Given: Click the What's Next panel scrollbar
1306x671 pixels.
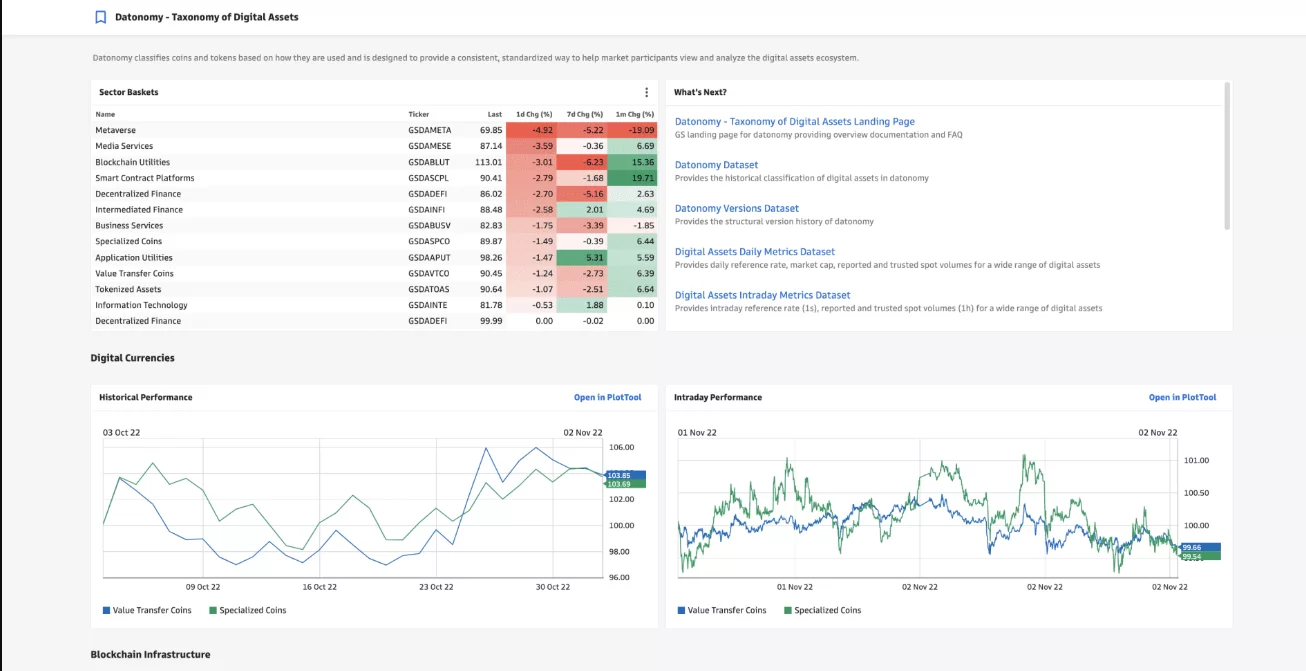Looking at the screenshot, I should coord(1227,155).
